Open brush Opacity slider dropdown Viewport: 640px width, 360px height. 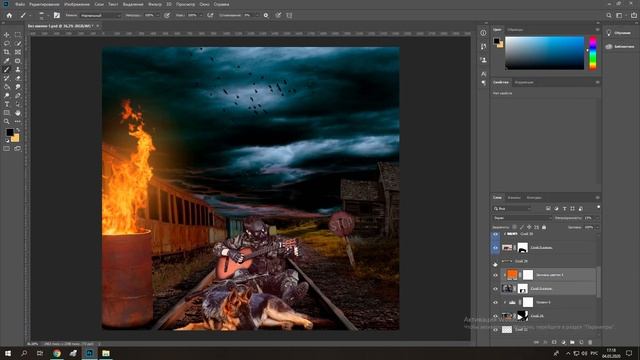click(x=158, y=15)
